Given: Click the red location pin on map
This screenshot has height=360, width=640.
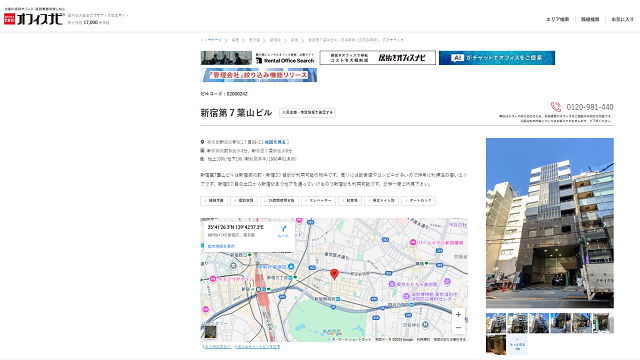Looking at the screenshot, I should pos(334,274).
